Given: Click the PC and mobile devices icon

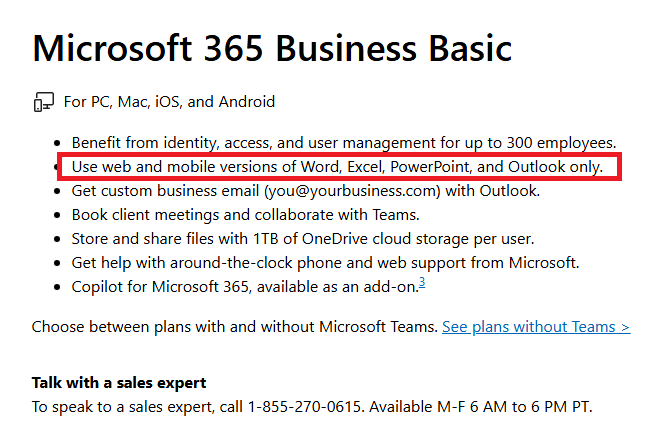Looking at the screenshot, I should 43,102.
